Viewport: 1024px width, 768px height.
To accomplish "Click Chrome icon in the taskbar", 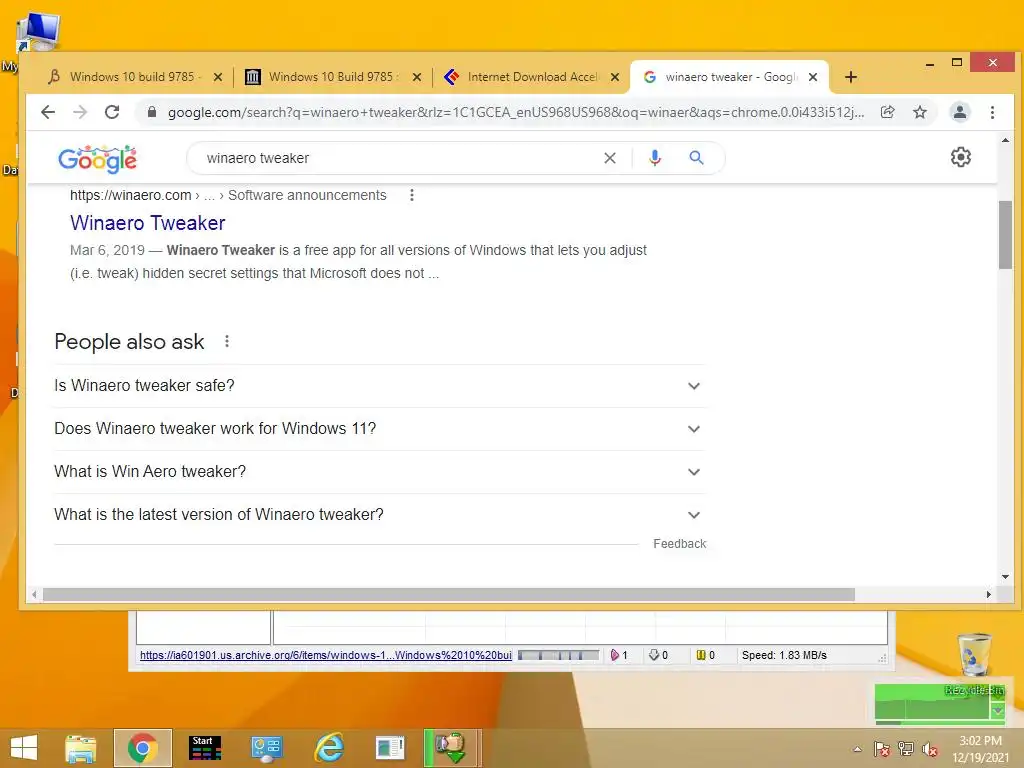I will tap(143, 748).
